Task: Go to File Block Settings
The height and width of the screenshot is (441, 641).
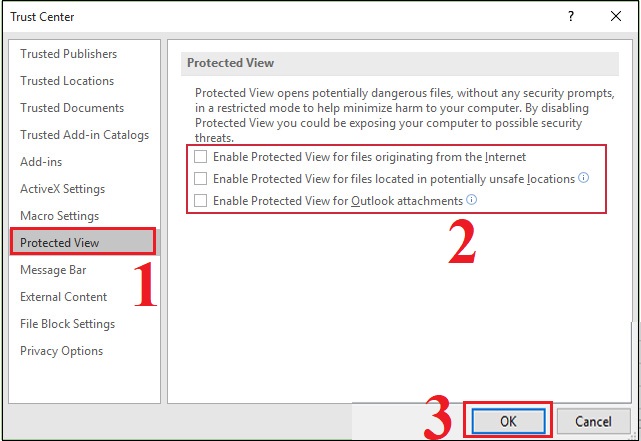Action: tap(67, 324)
